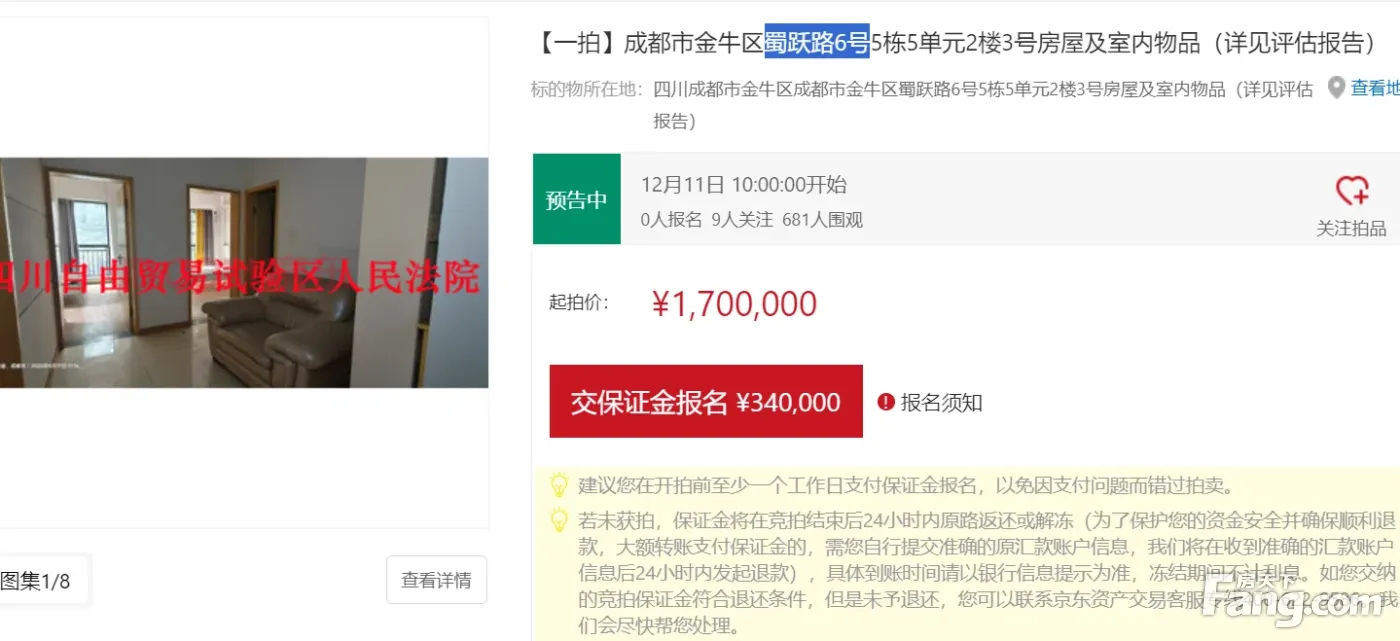The image size is (1400, 641).
Task: Click the highlighted 蜀跃路6号 text in title
Action: 817,43
